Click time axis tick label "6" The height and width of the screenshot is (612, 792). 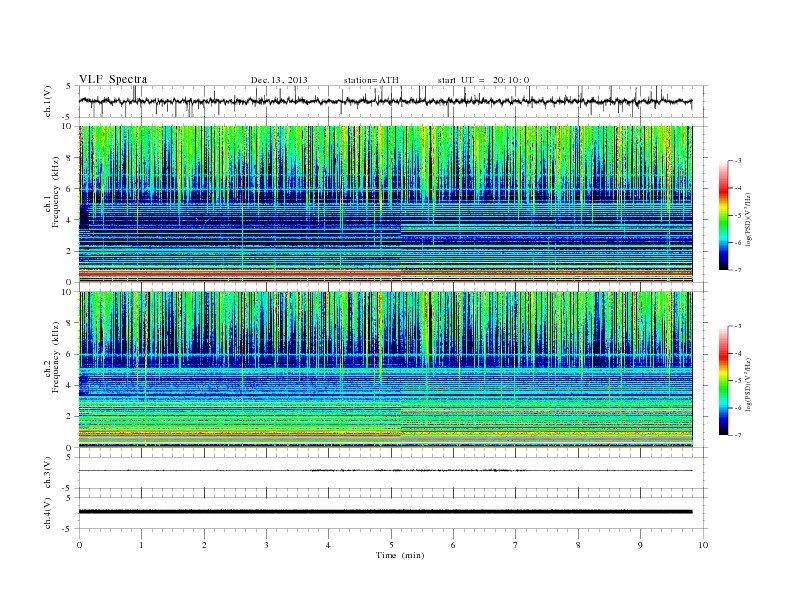[x=453, y=545]
